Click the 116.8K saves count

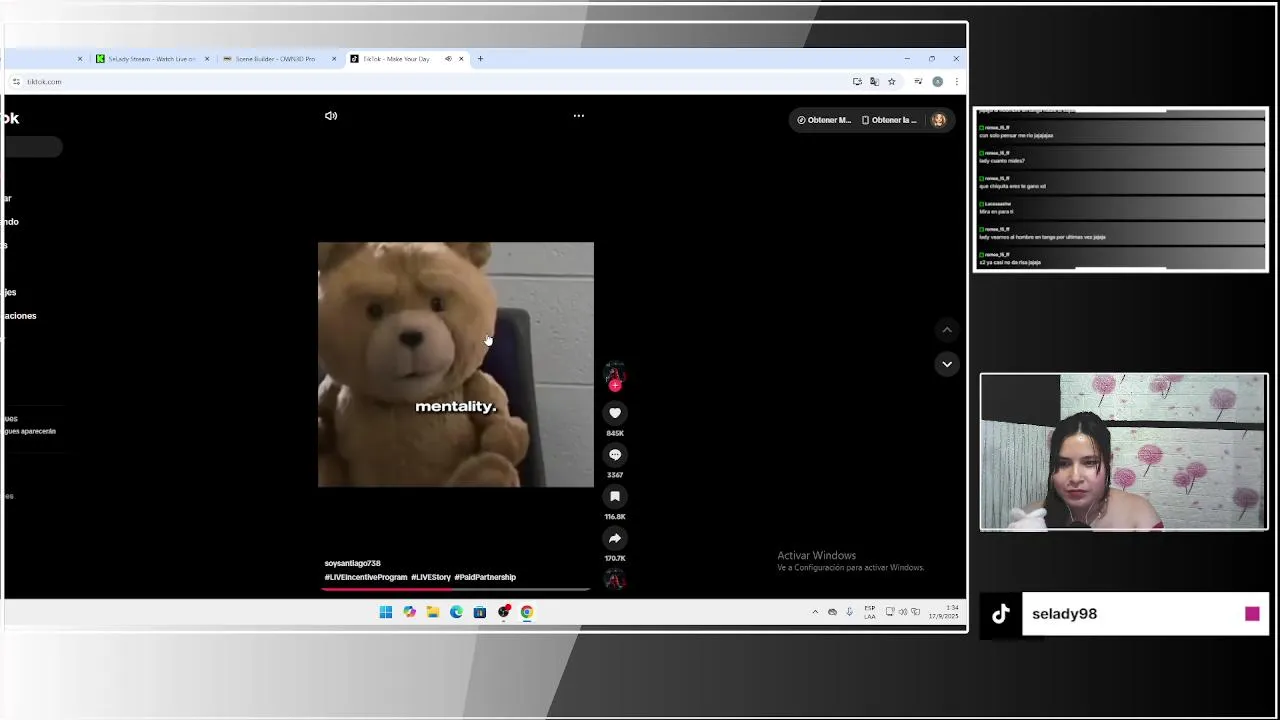point(615,517)
